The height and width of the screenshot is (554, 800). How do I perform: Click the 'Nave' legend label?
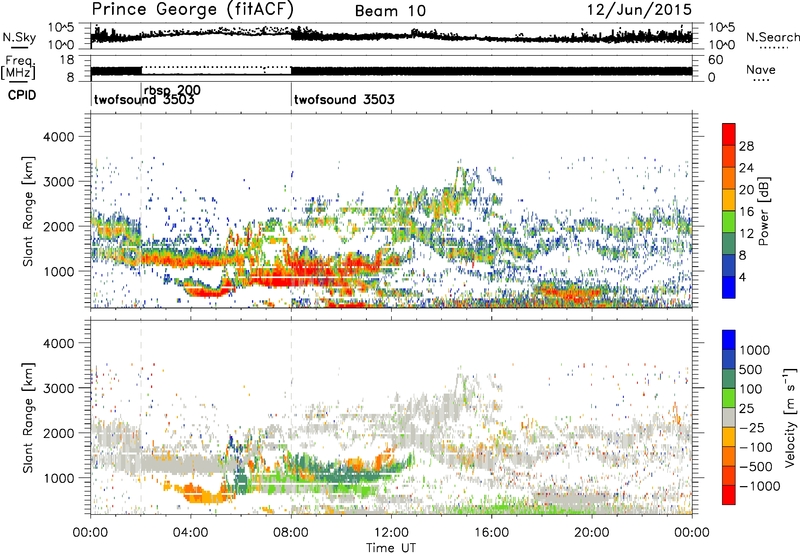760,70
